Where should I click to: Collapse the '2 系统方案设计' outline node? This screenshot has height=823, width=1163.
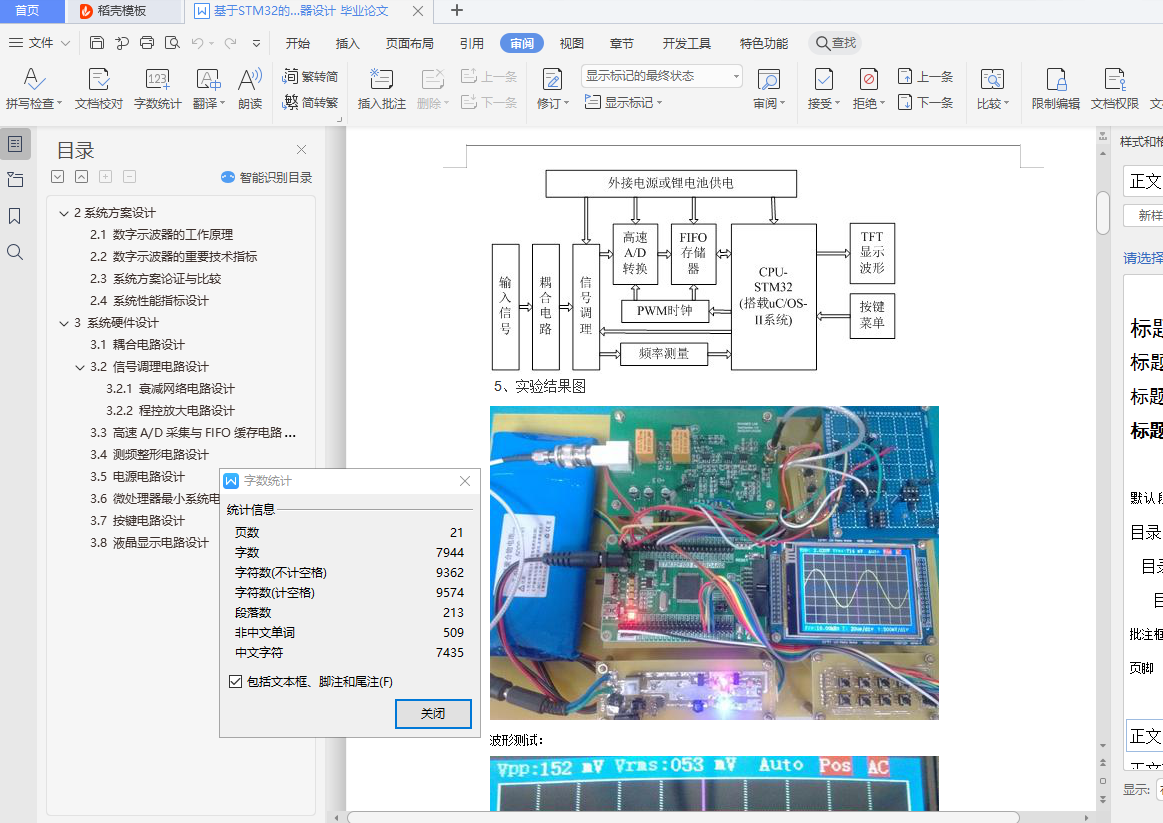pyautogui.click(x=64, y=214)
